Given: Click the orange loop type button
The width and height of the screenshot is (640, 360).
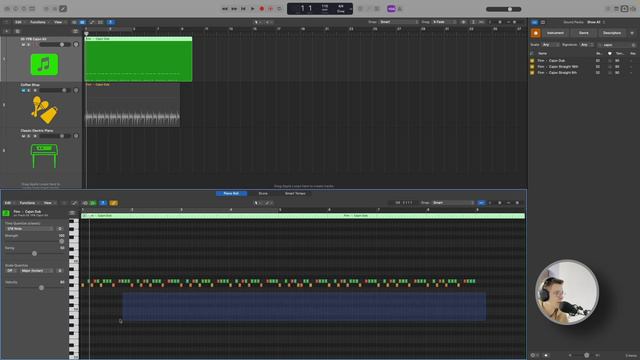Looking at the screenshot, I should 536,33.
